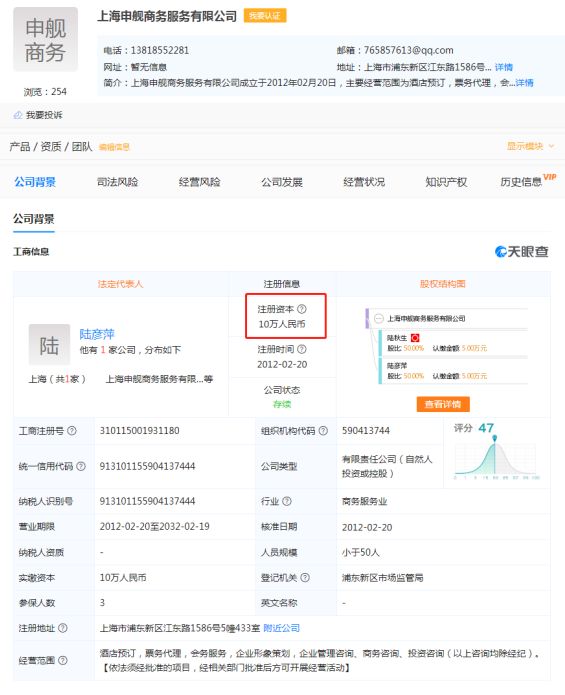Click the red badge next to 陆秋生
Screen dimensions: 565x695
[x=415, y=338]
